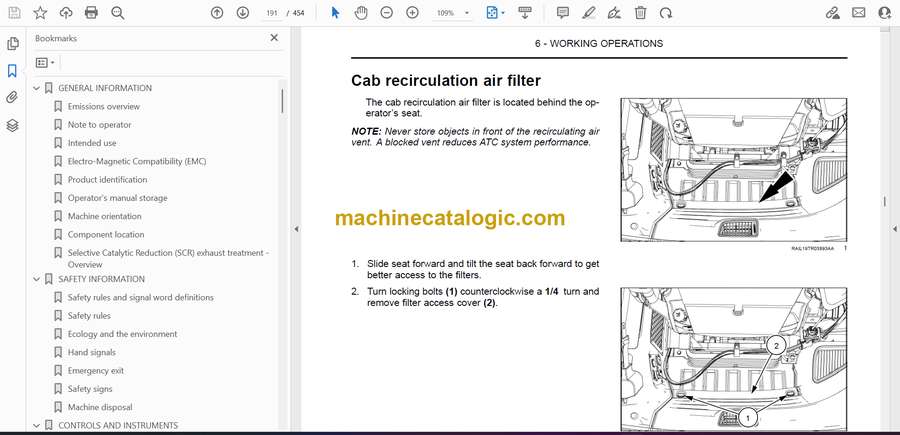The width and height of the screenshot is (900, 435).
Task: Go to previous page arrow
Action: [x=217, y=13]
